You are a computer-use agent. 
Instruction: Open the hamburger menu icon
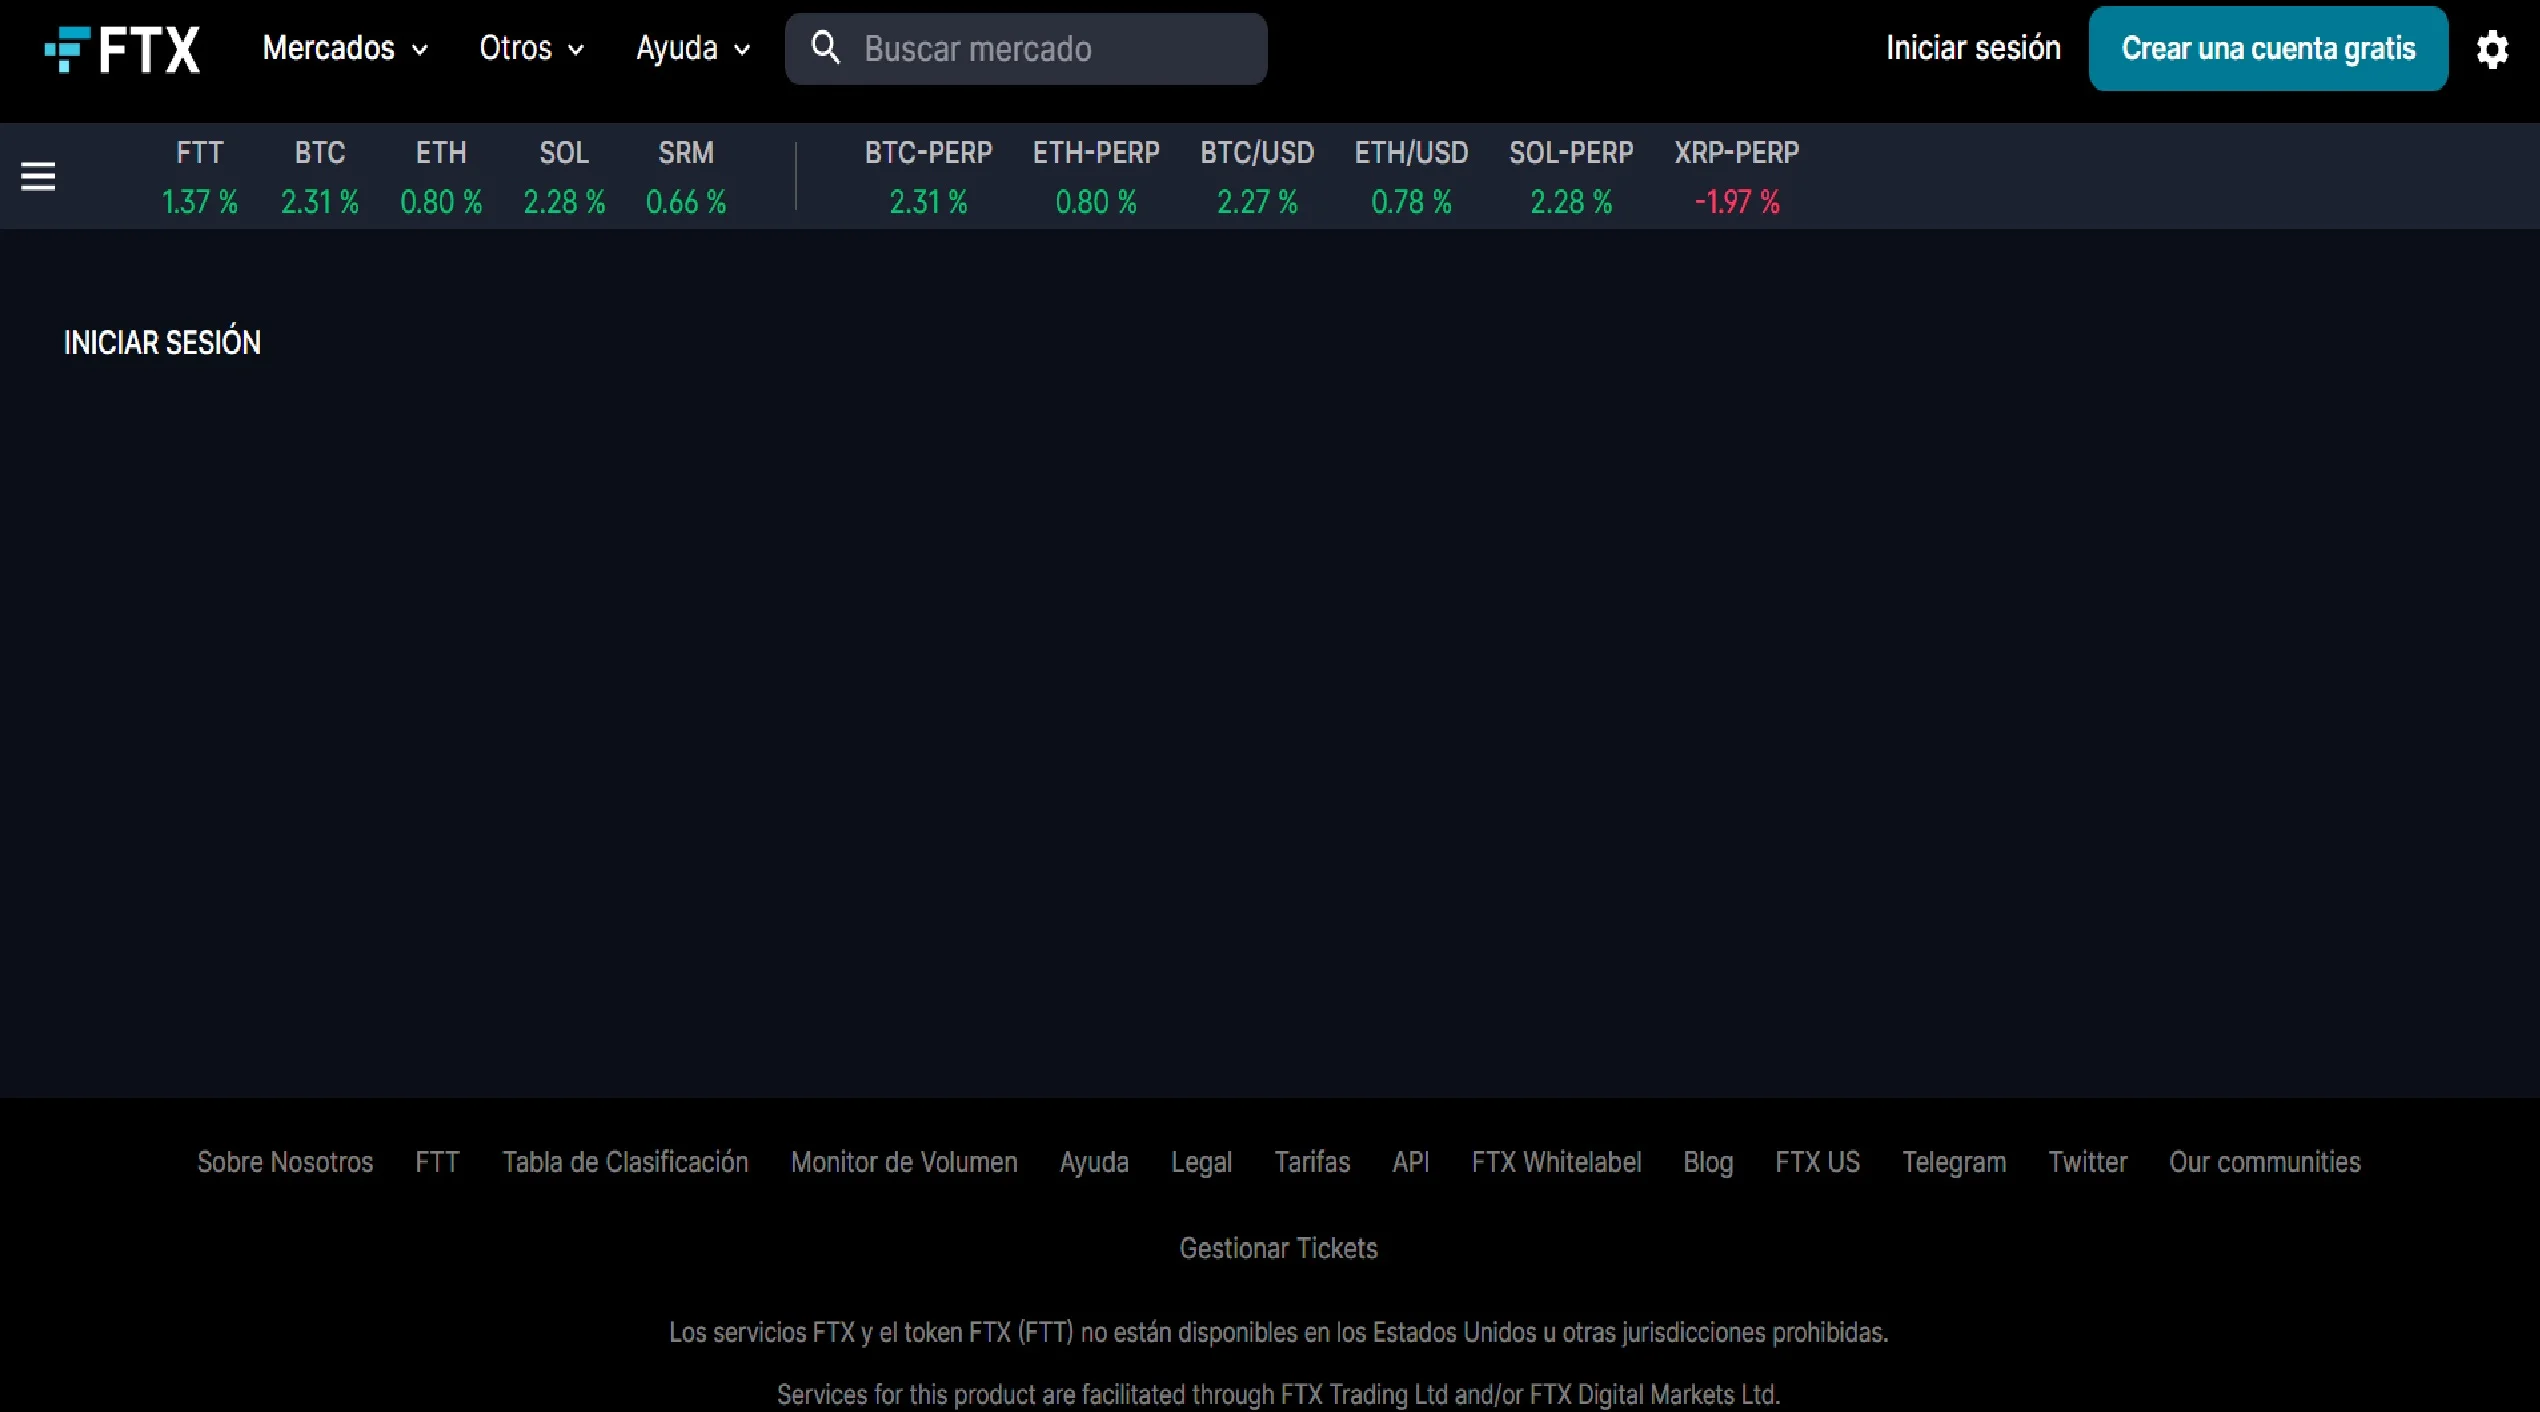pyautogui.click(x=38, y=176)
